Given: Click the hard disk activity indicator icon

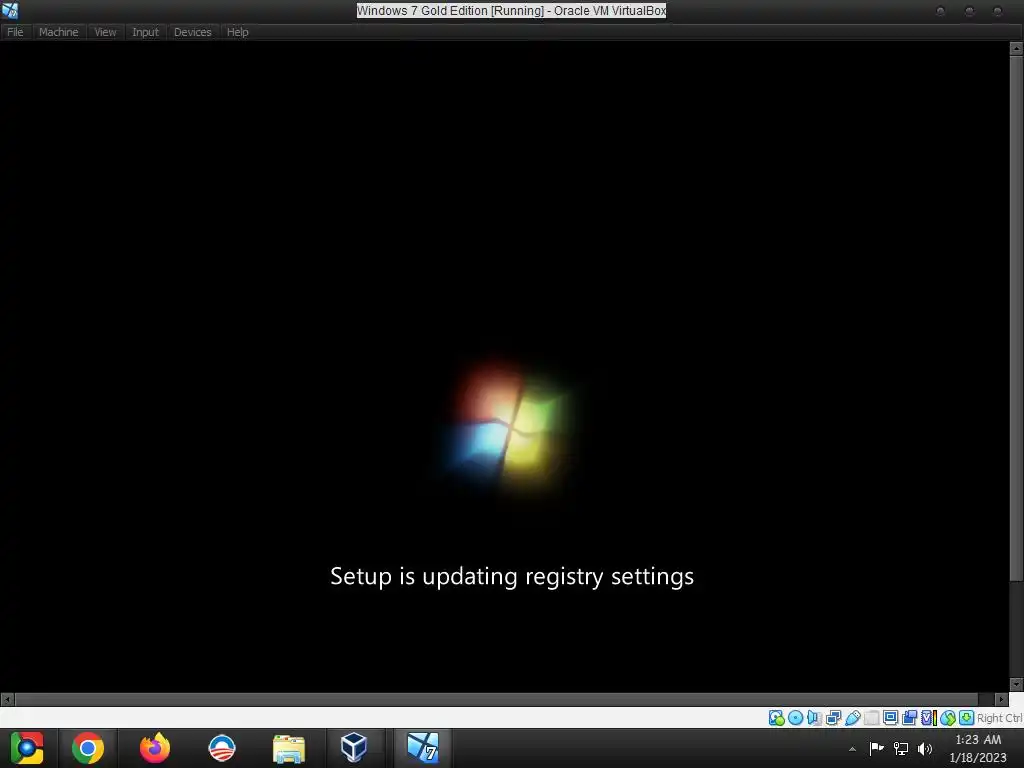Looking at the screenshot, I should point(776,718).
